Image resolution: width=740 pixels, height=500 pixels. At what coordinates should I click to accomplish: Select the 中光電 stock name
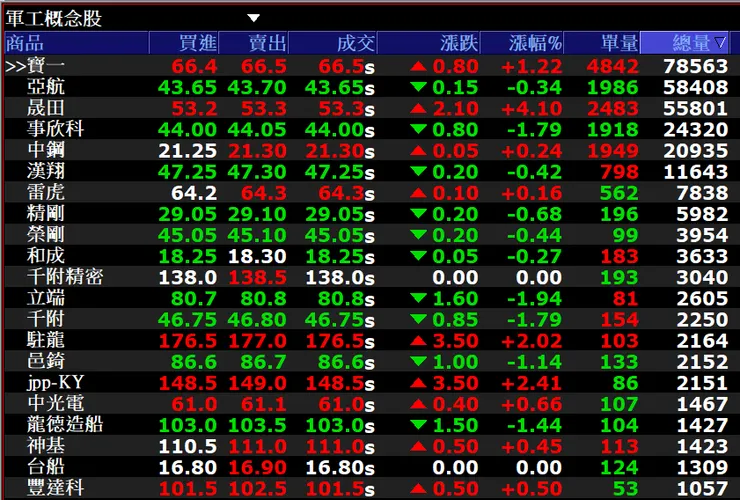click(x=55, y=403)
